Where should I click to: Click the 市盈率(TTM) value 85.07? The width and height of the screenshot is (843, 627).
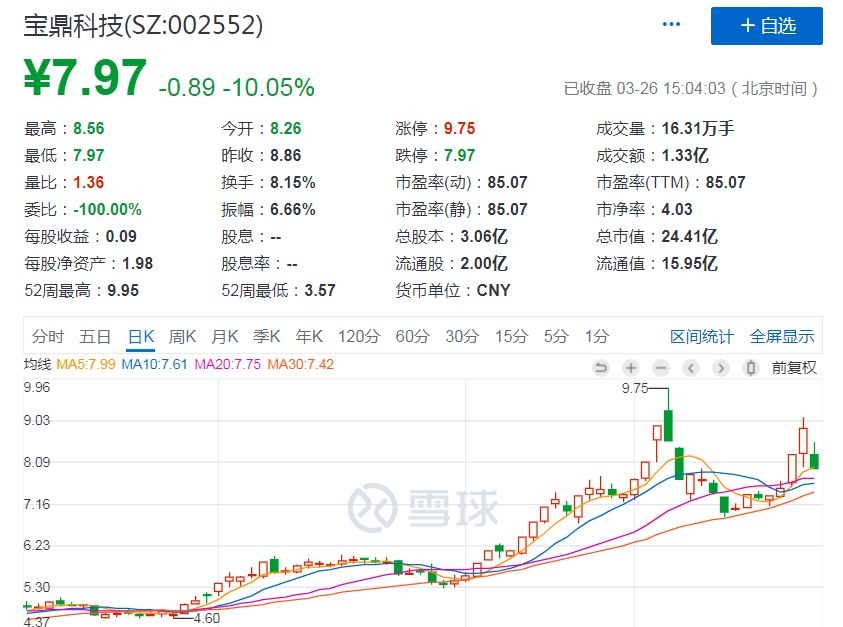coord(726,182)
